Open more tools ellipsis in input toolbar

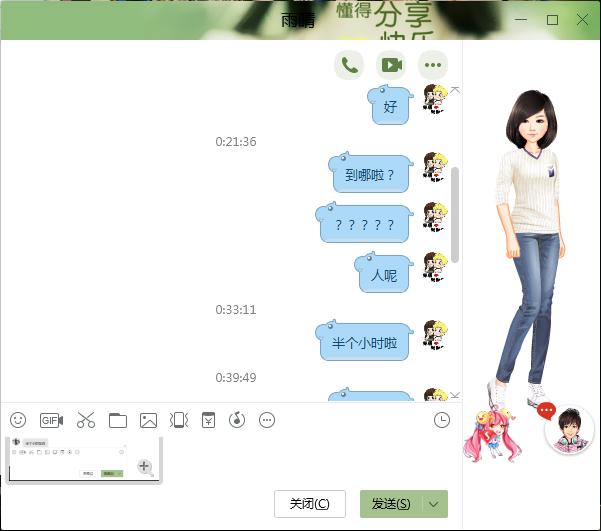tap(267, 420)
